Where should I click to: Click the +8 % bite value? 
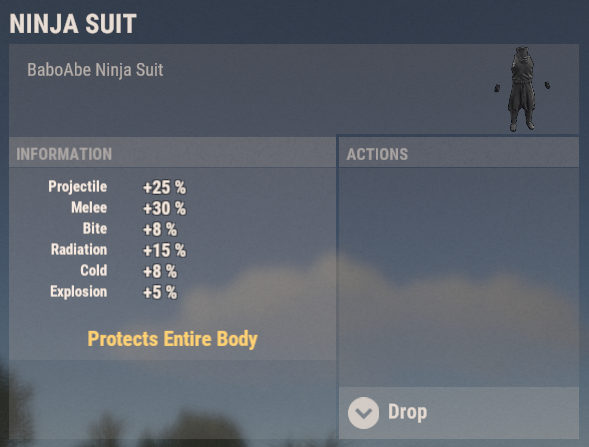click(160, 230)
